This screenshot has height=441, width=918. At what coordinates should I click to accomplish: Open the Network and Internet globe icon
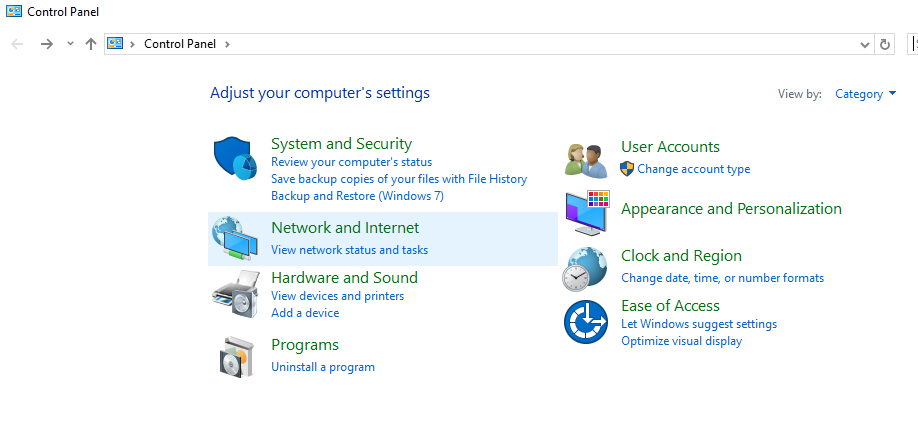click(235, 239)
